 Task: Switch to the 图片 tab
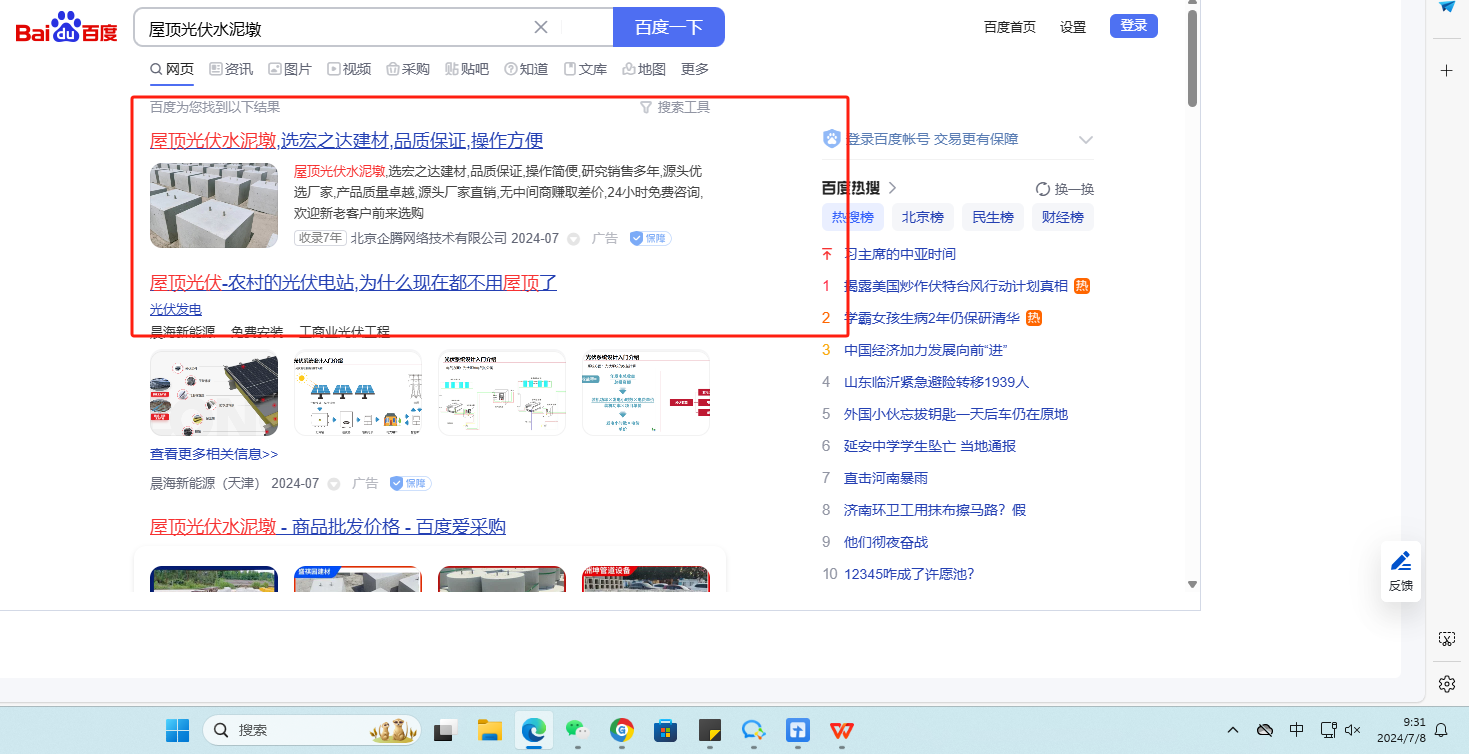tap(290, 69)
